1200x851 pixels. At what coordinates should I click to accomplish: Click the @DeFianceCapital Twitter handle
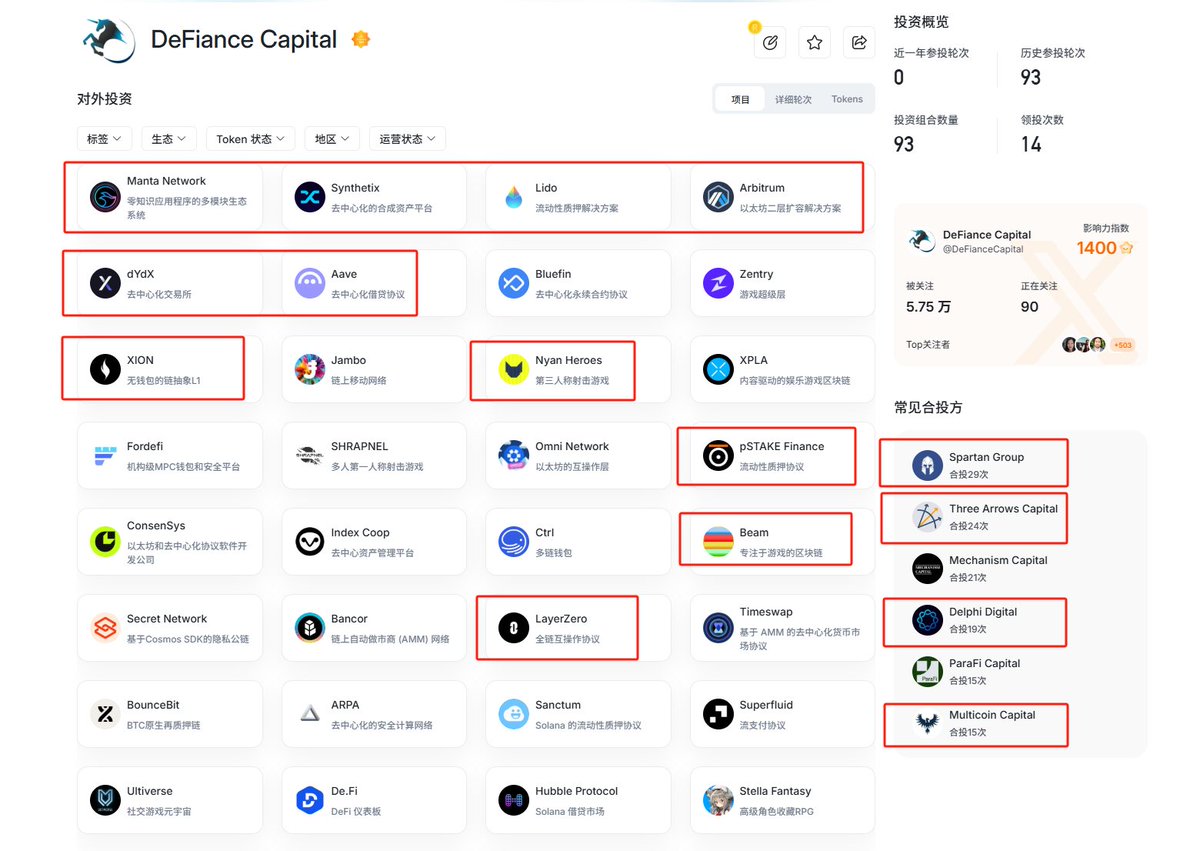pyautogui.click(x=983, y=249)
